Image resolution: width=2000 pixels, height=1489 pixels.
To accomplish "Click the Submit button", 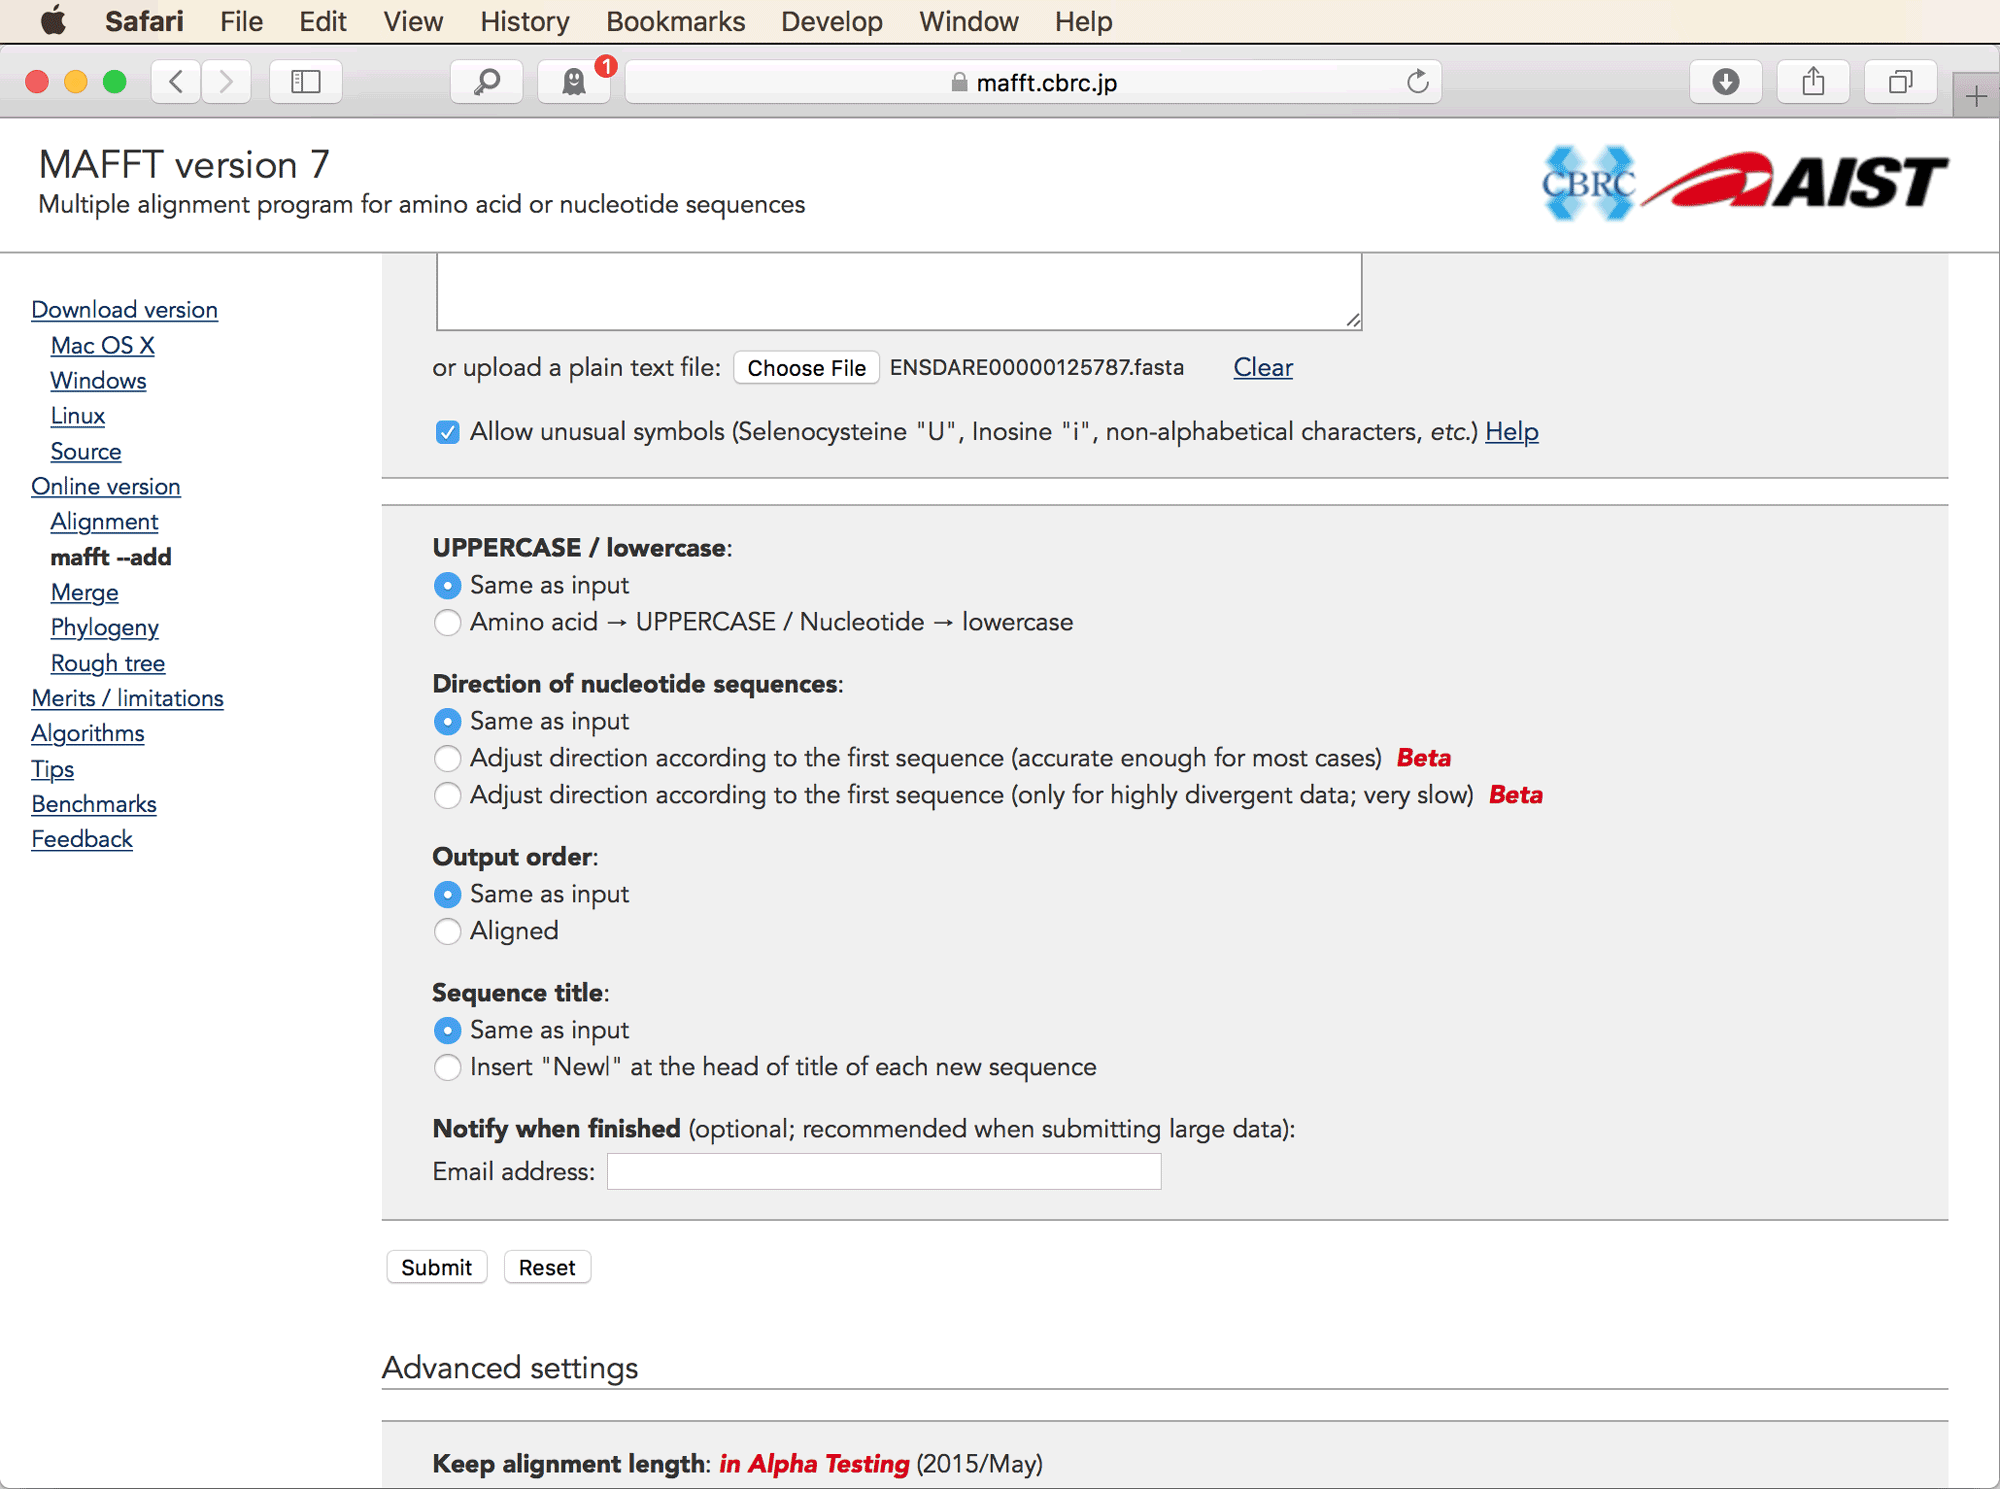I will click(436, 1267).
